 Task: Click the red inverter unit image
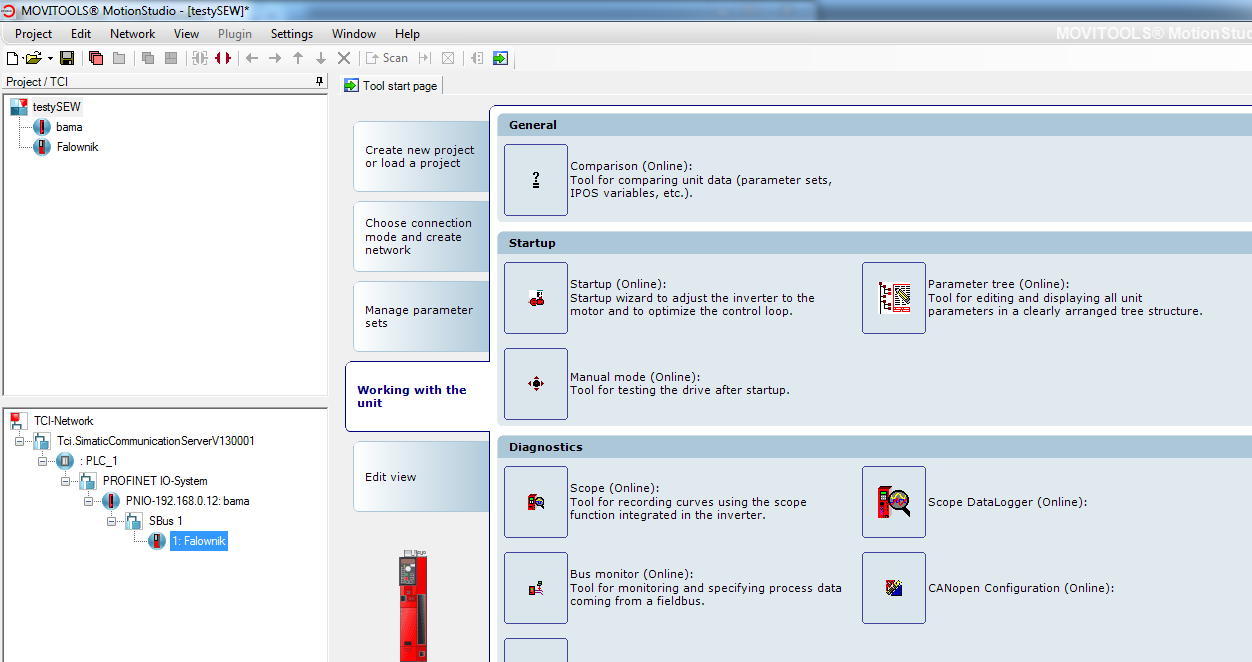[x=414, y=605]
